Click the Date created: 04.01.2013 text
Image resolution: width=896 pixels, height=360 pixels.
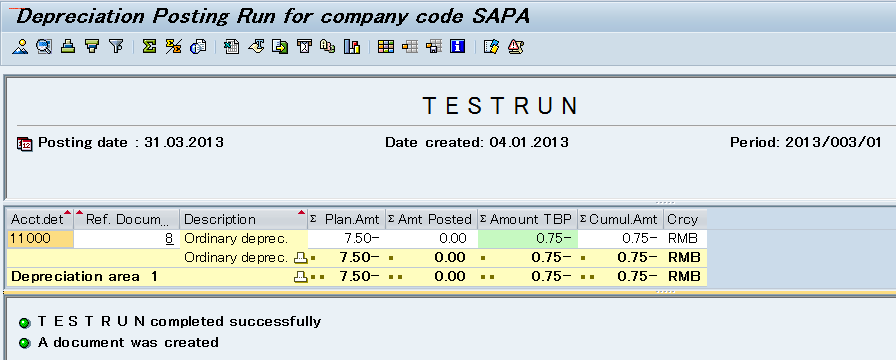[477, 143]
